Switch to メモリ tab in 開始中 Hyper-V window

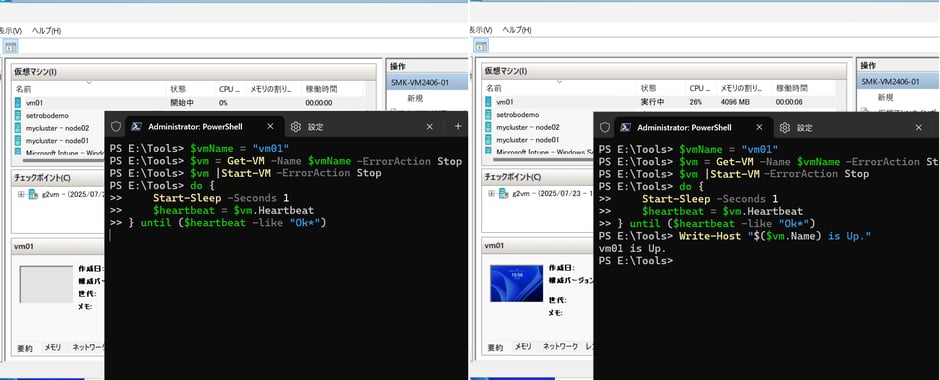pyautogui.click(x=52, y=347)
